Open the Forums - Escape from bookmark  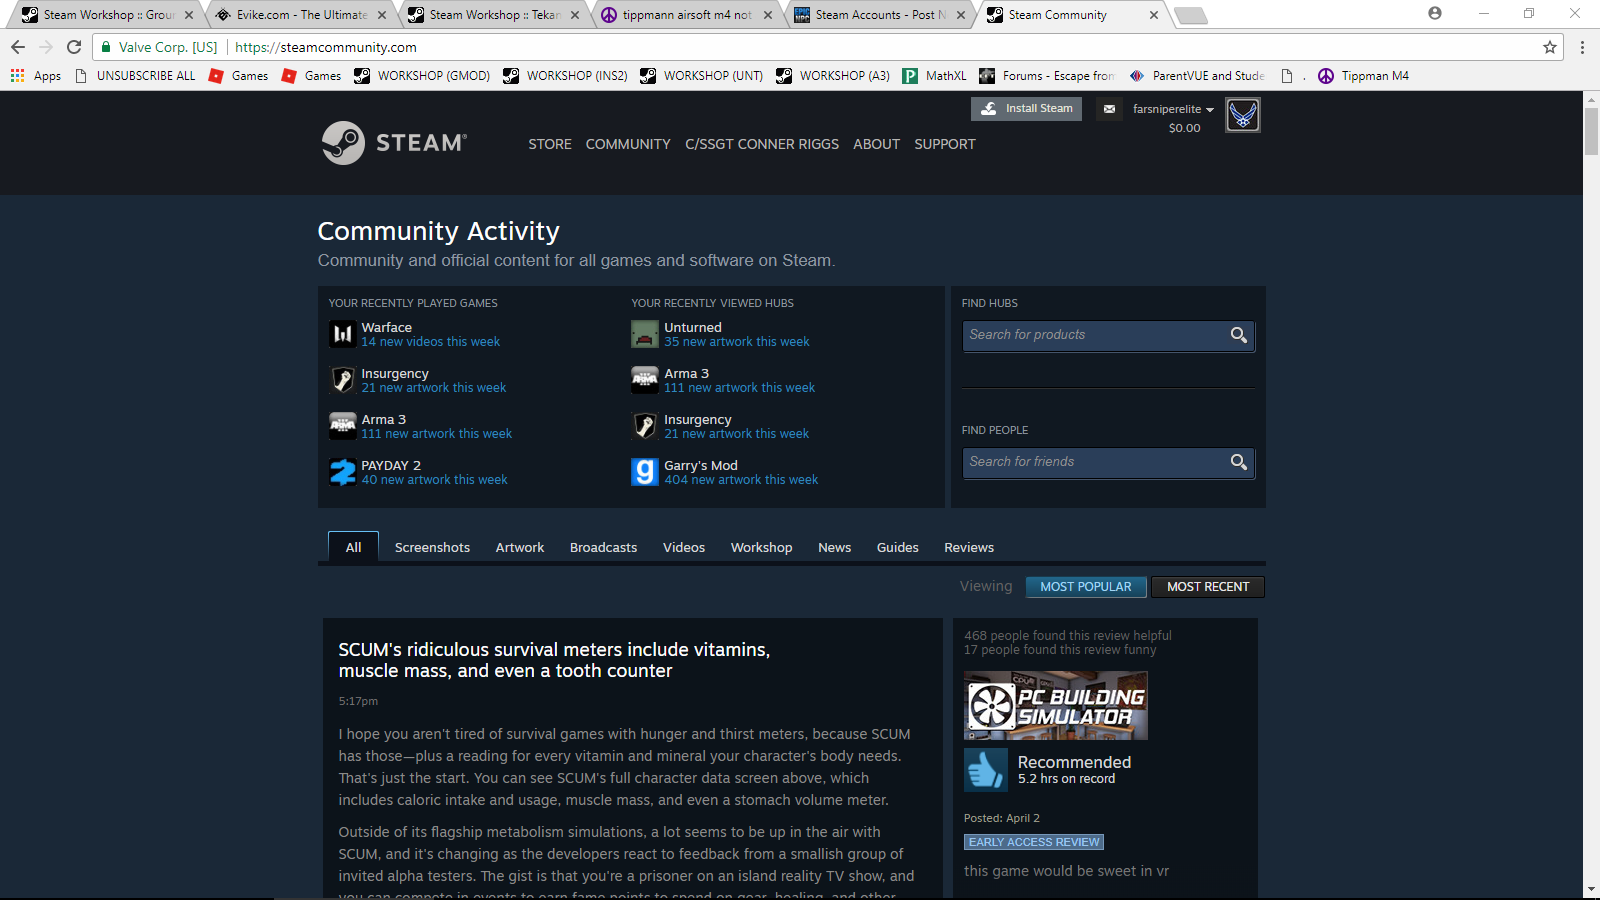point(1047,76)
